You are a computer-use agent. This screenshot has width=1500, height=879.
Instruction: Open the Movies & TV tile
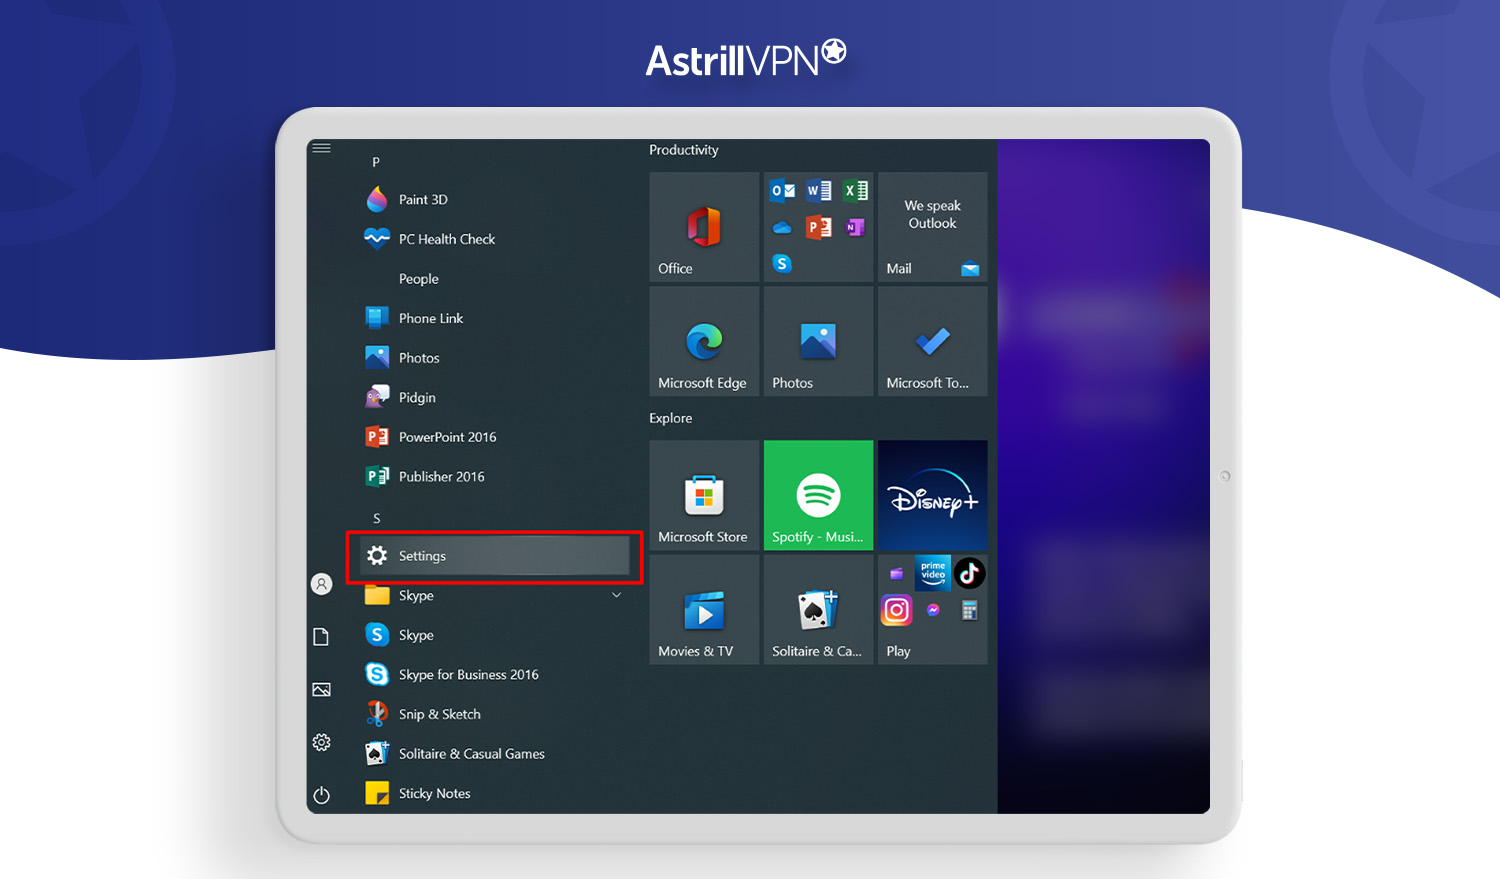pos(704,609)
